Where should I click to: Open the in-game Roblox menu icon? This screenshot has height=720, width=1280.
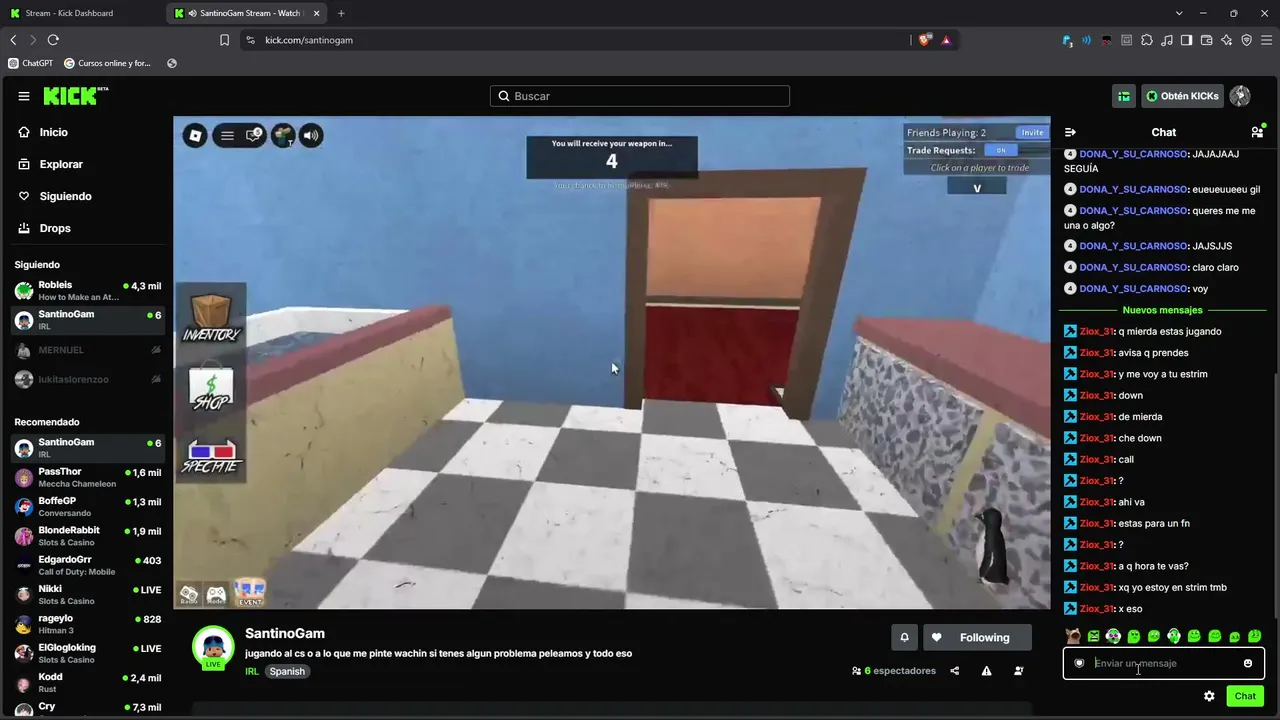tap(227, 136)
